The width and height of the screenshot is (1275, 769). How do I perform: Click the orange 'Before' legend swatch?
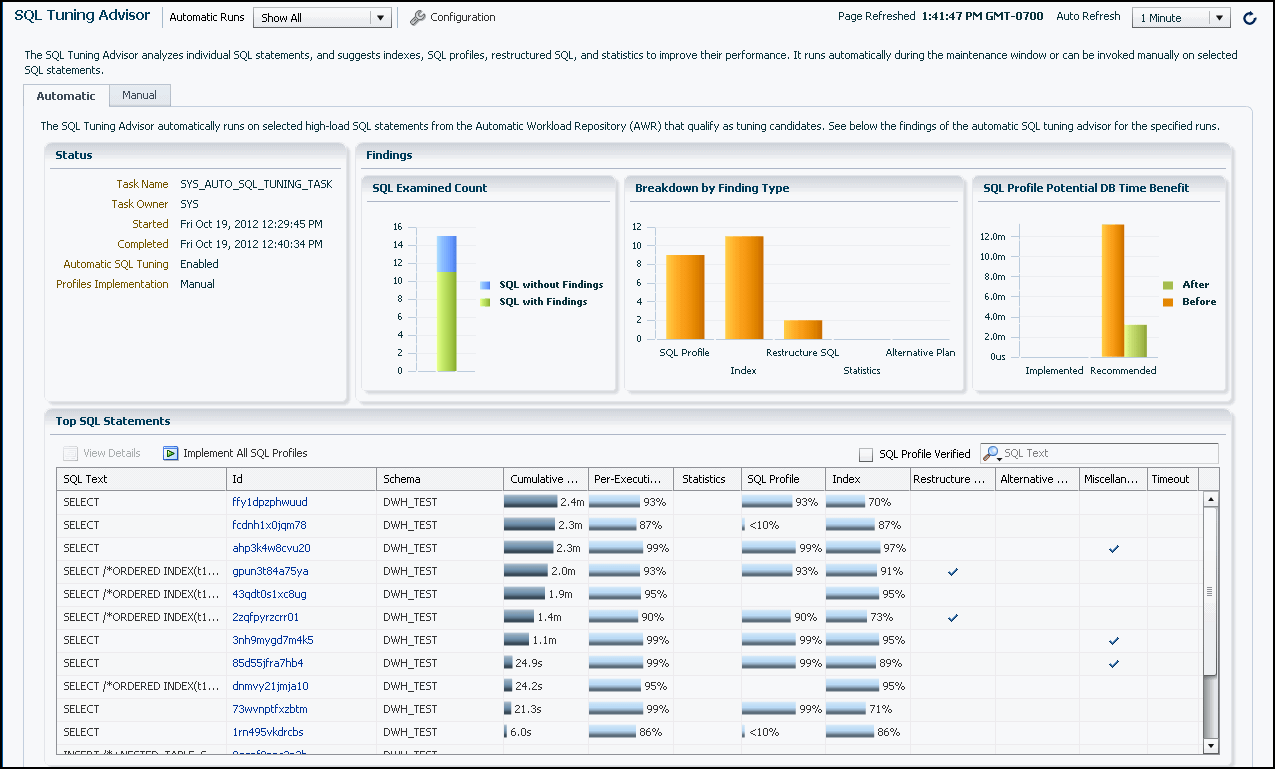point(1168,302)
